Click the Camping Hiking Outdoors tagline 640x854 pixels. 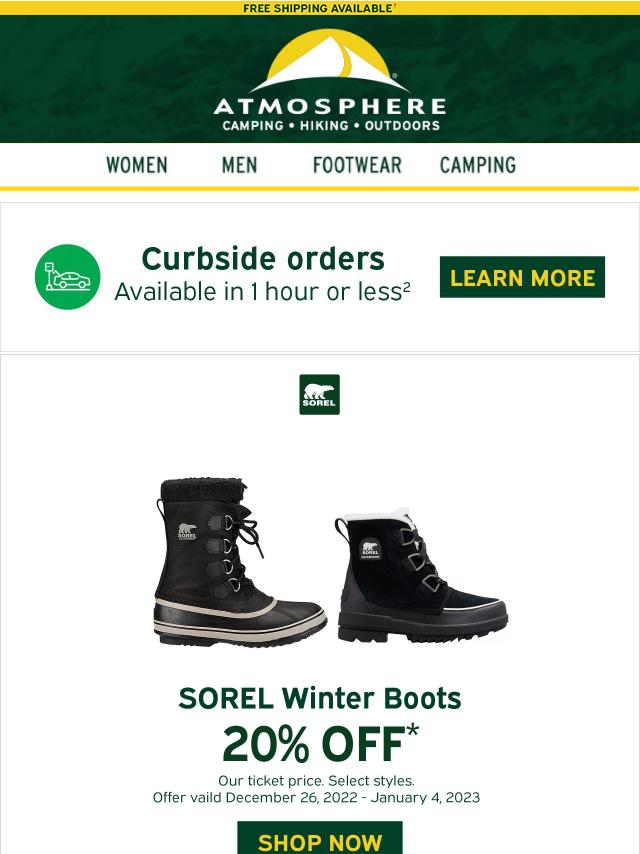click(331, 126)
